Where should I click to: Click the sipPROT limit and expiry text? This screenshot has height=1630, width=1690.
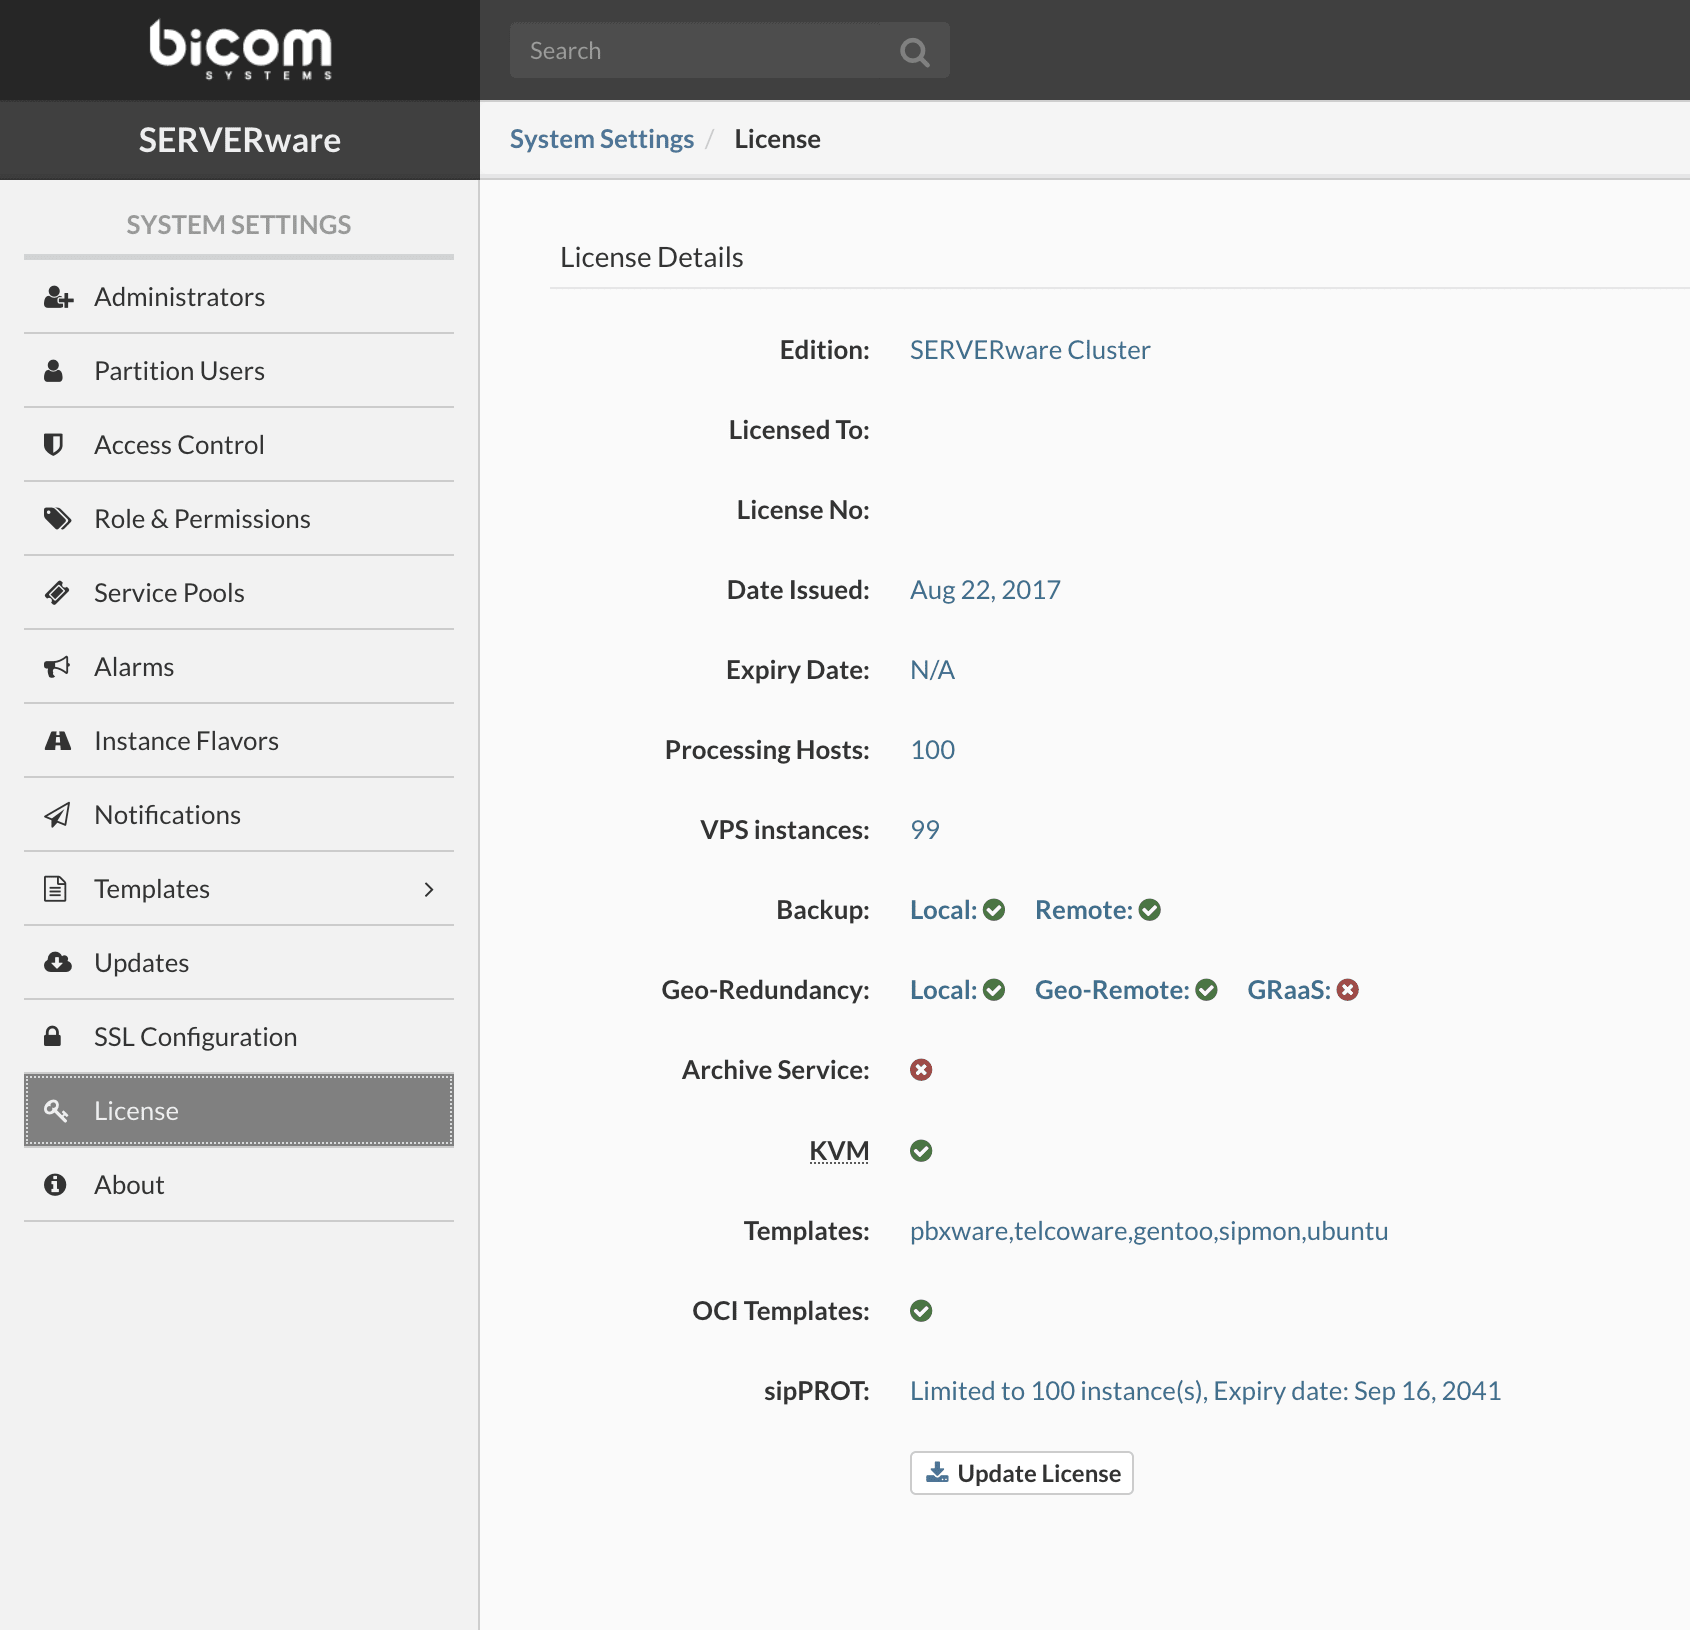[x=1205, y=1391]
